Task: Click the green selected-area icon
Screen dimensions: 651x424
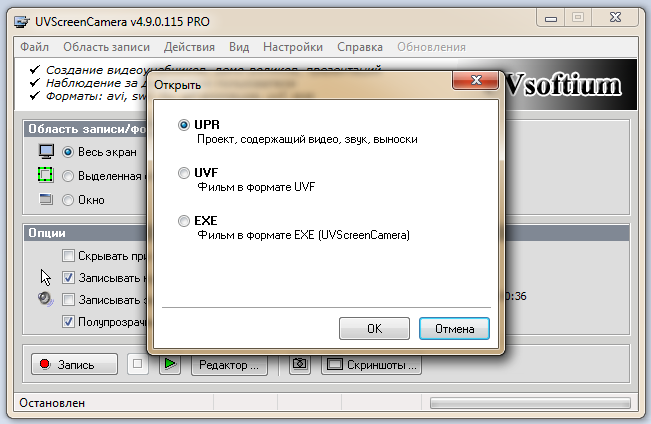Action: click(45, 174)
